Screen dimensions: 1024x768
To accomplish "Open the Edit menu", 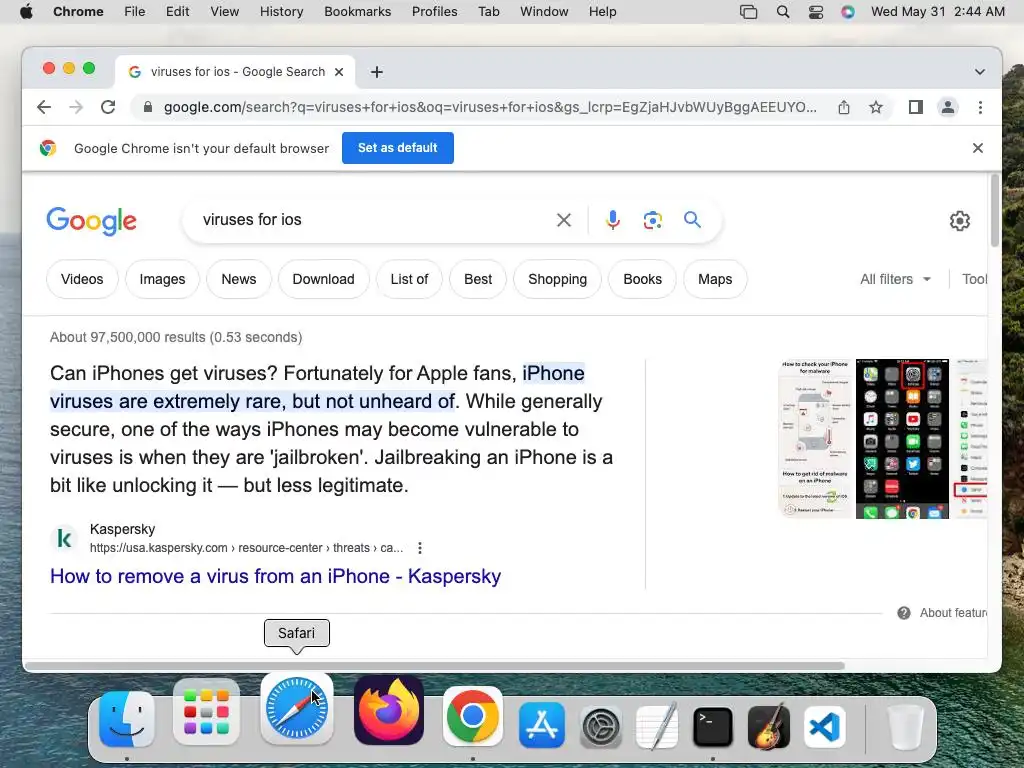I will tap(178, 12).
